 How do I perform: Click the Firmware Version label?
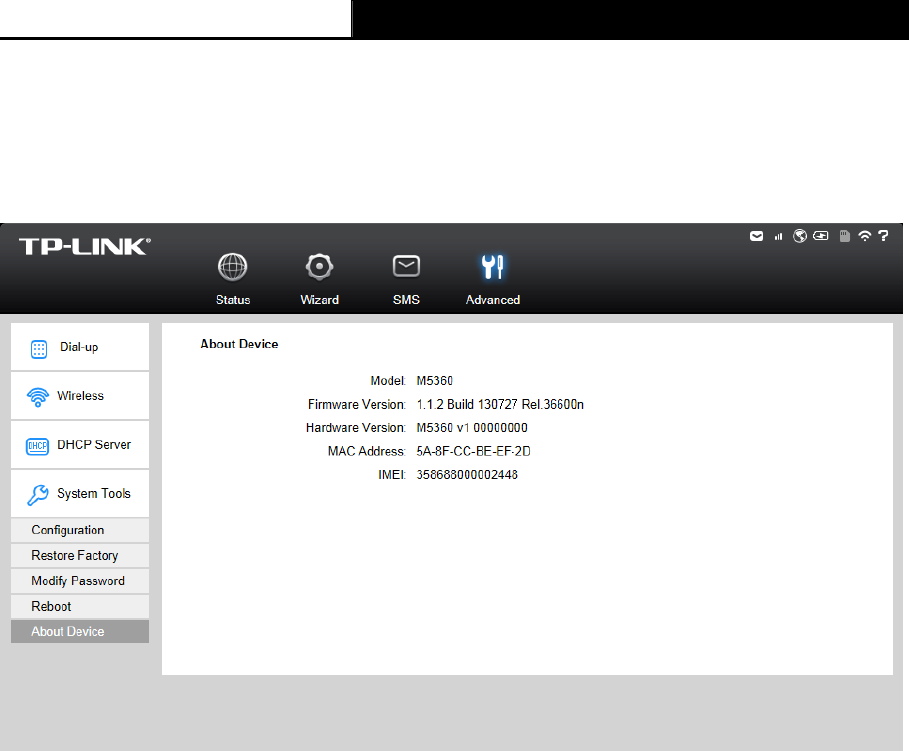pos(357,404)
